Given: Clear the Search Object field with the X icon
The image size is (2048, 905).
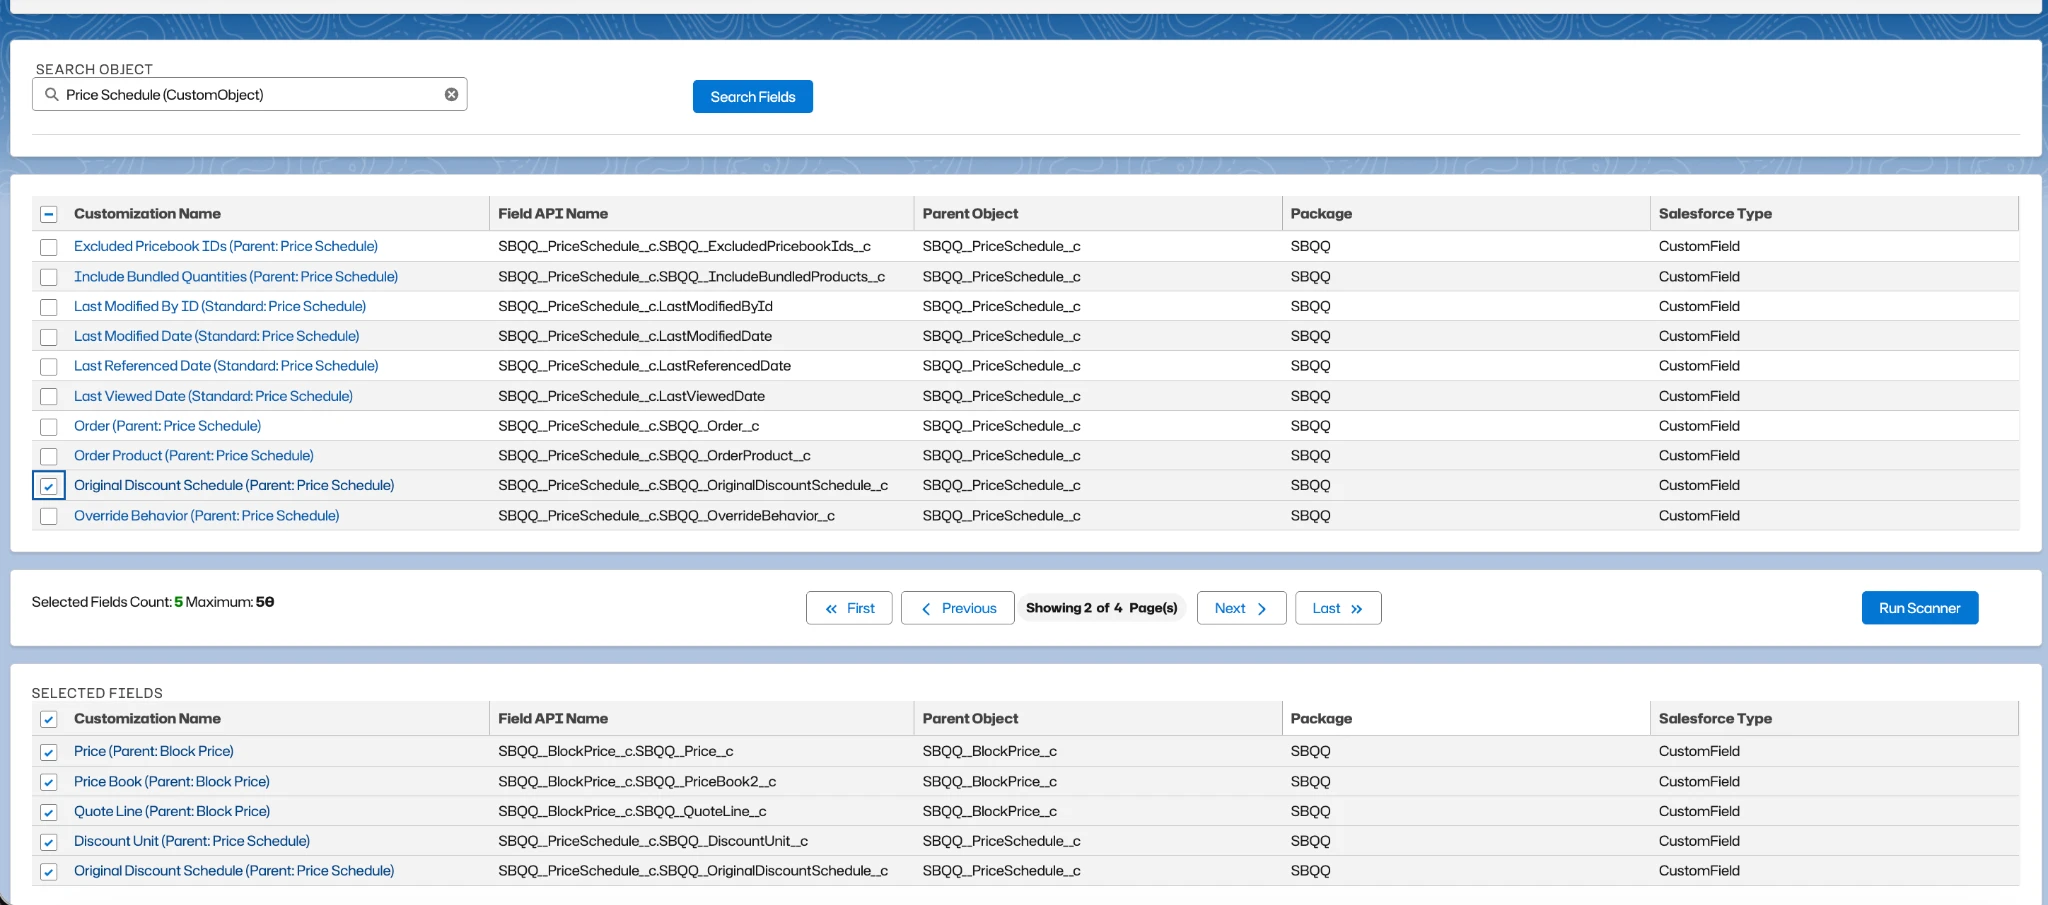Looking at the screenshot, I should click(451, 94).
